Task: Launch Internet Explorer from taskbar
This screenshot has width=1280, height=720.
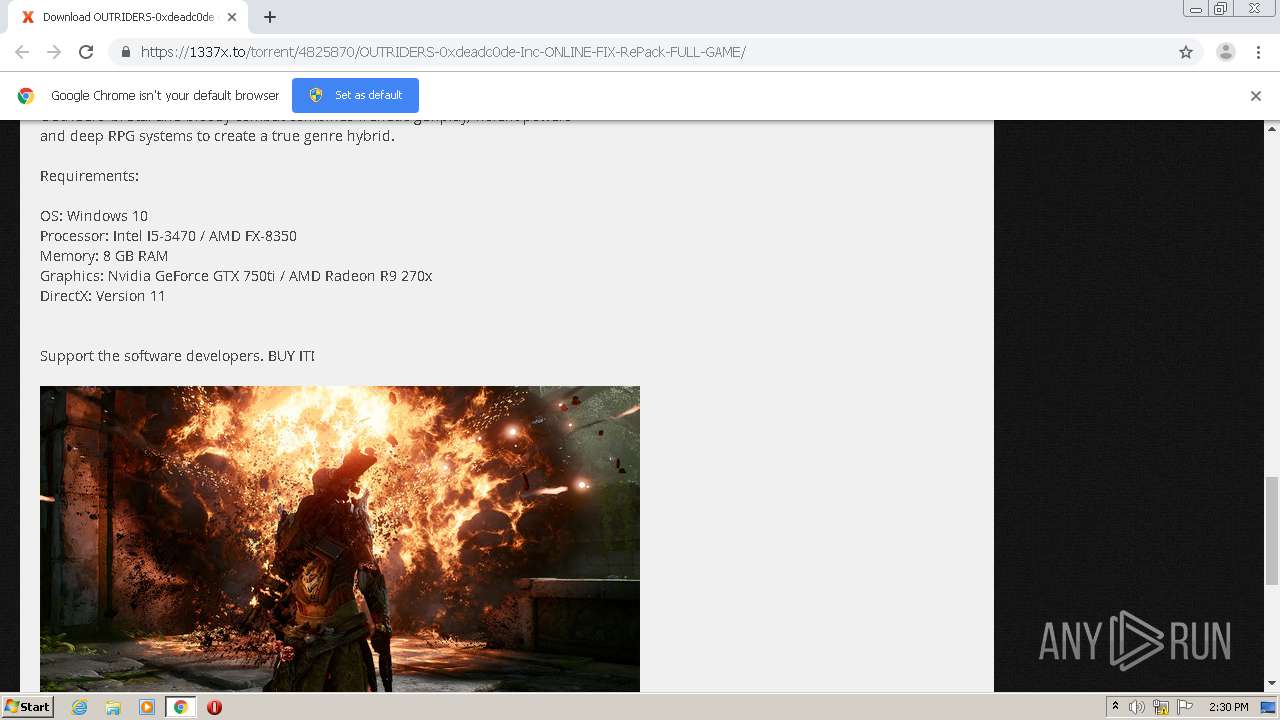Action: [x=80, y=707]
